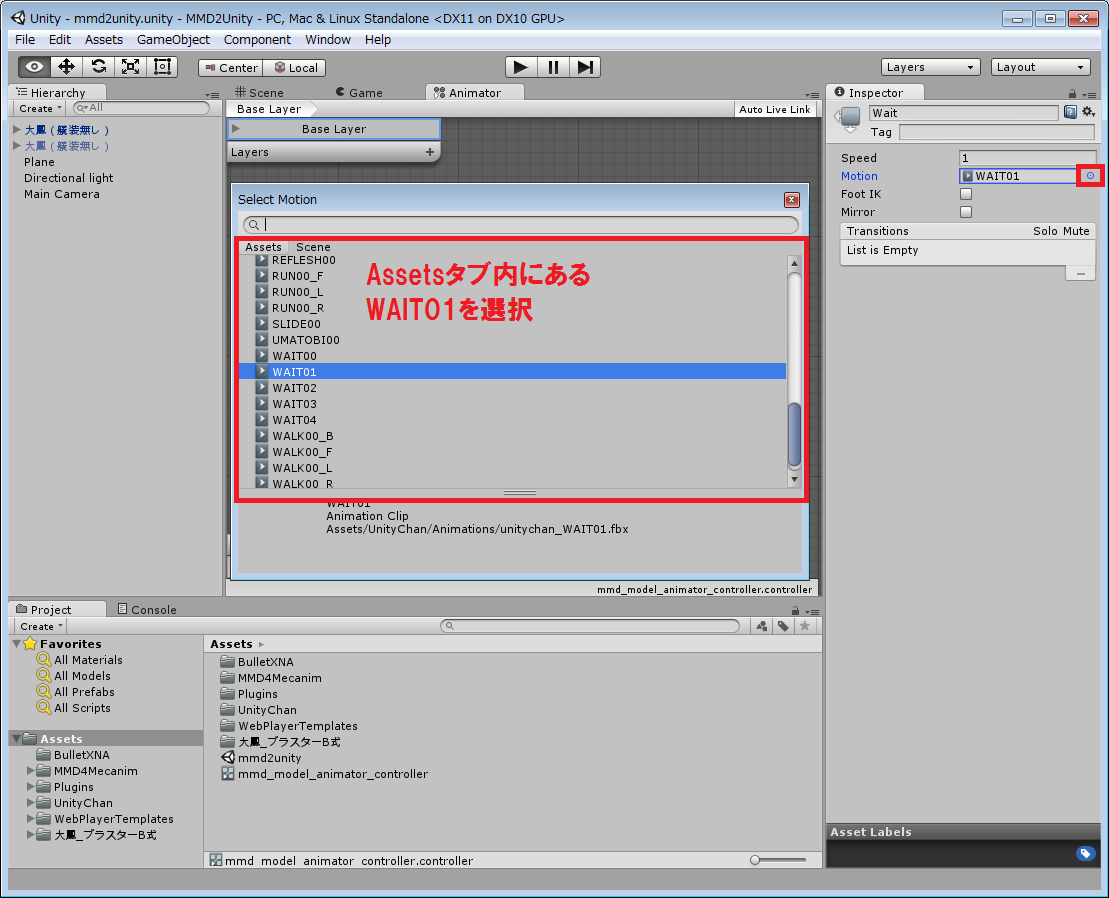Switch to the Game tab

pos(359,93)
